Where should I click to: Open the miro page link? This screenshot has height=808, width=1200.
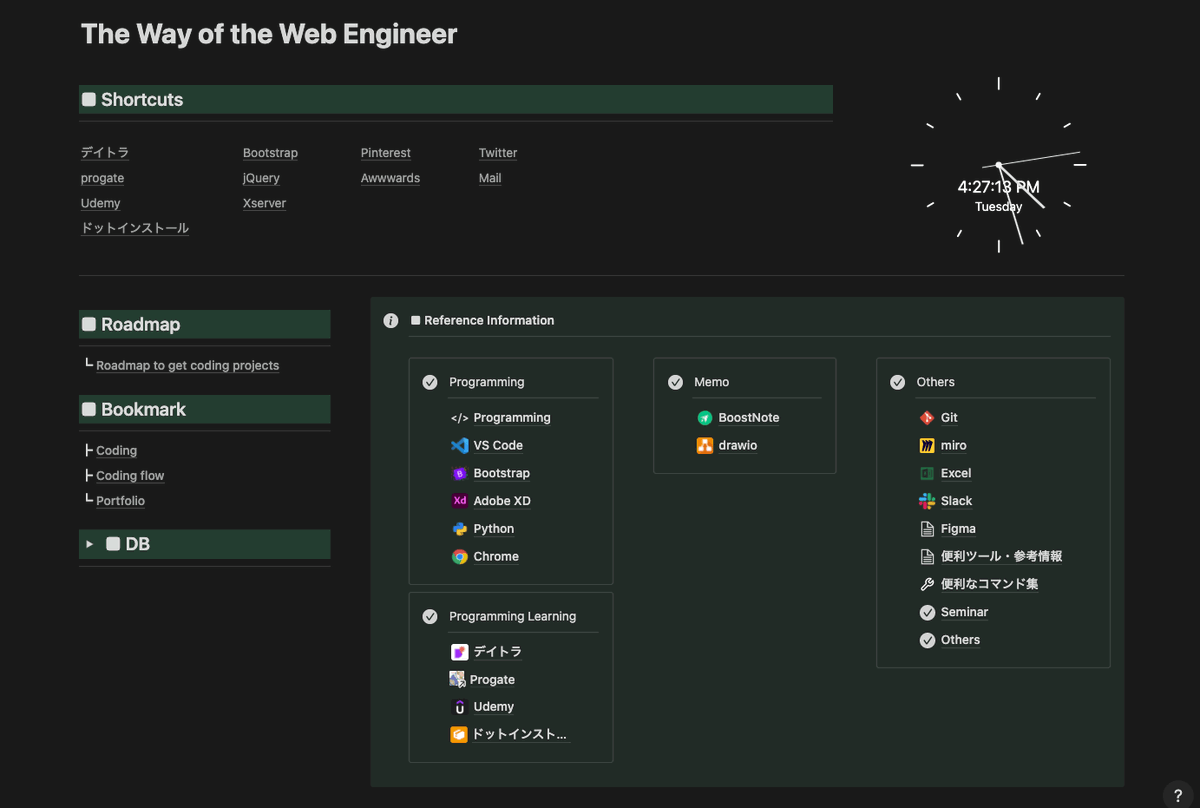point(954,446)
